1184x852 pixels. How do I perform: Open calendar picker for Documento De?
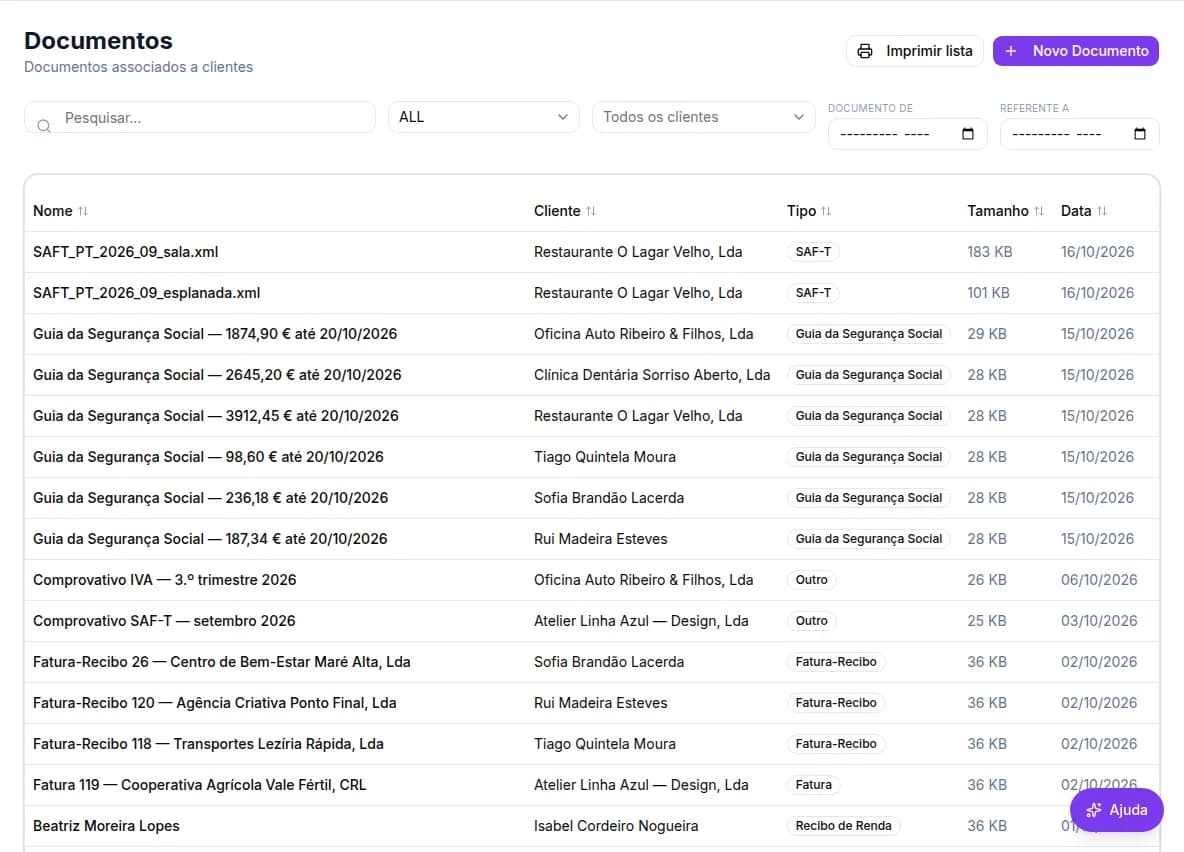click(x=968, y=134)
